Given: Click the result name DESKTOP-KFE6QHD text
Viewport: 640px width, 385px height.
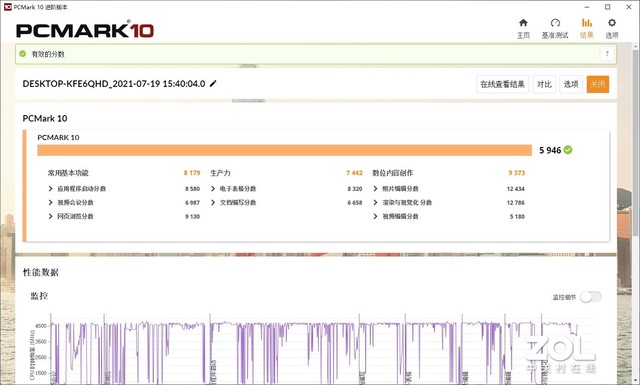Looking at the screenshot, I should tap(113, 84).
